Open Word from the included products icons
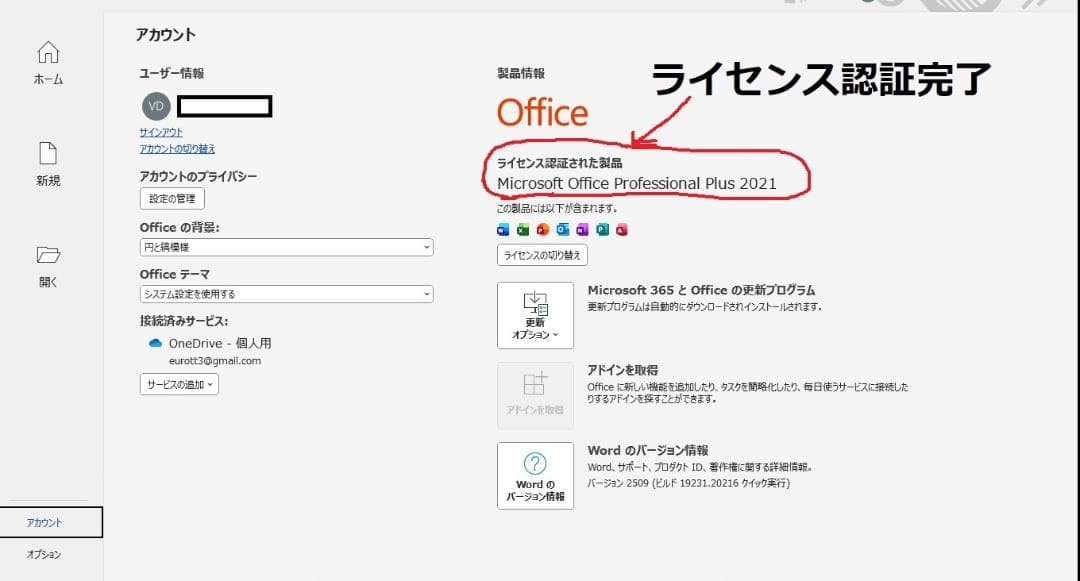This screenshot has width=1080, height=581. (x=503, y=230)
